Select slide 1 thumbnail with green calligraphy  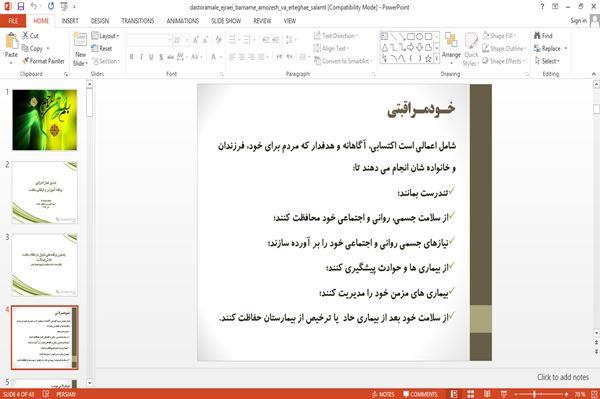click(x=45, y=120)
